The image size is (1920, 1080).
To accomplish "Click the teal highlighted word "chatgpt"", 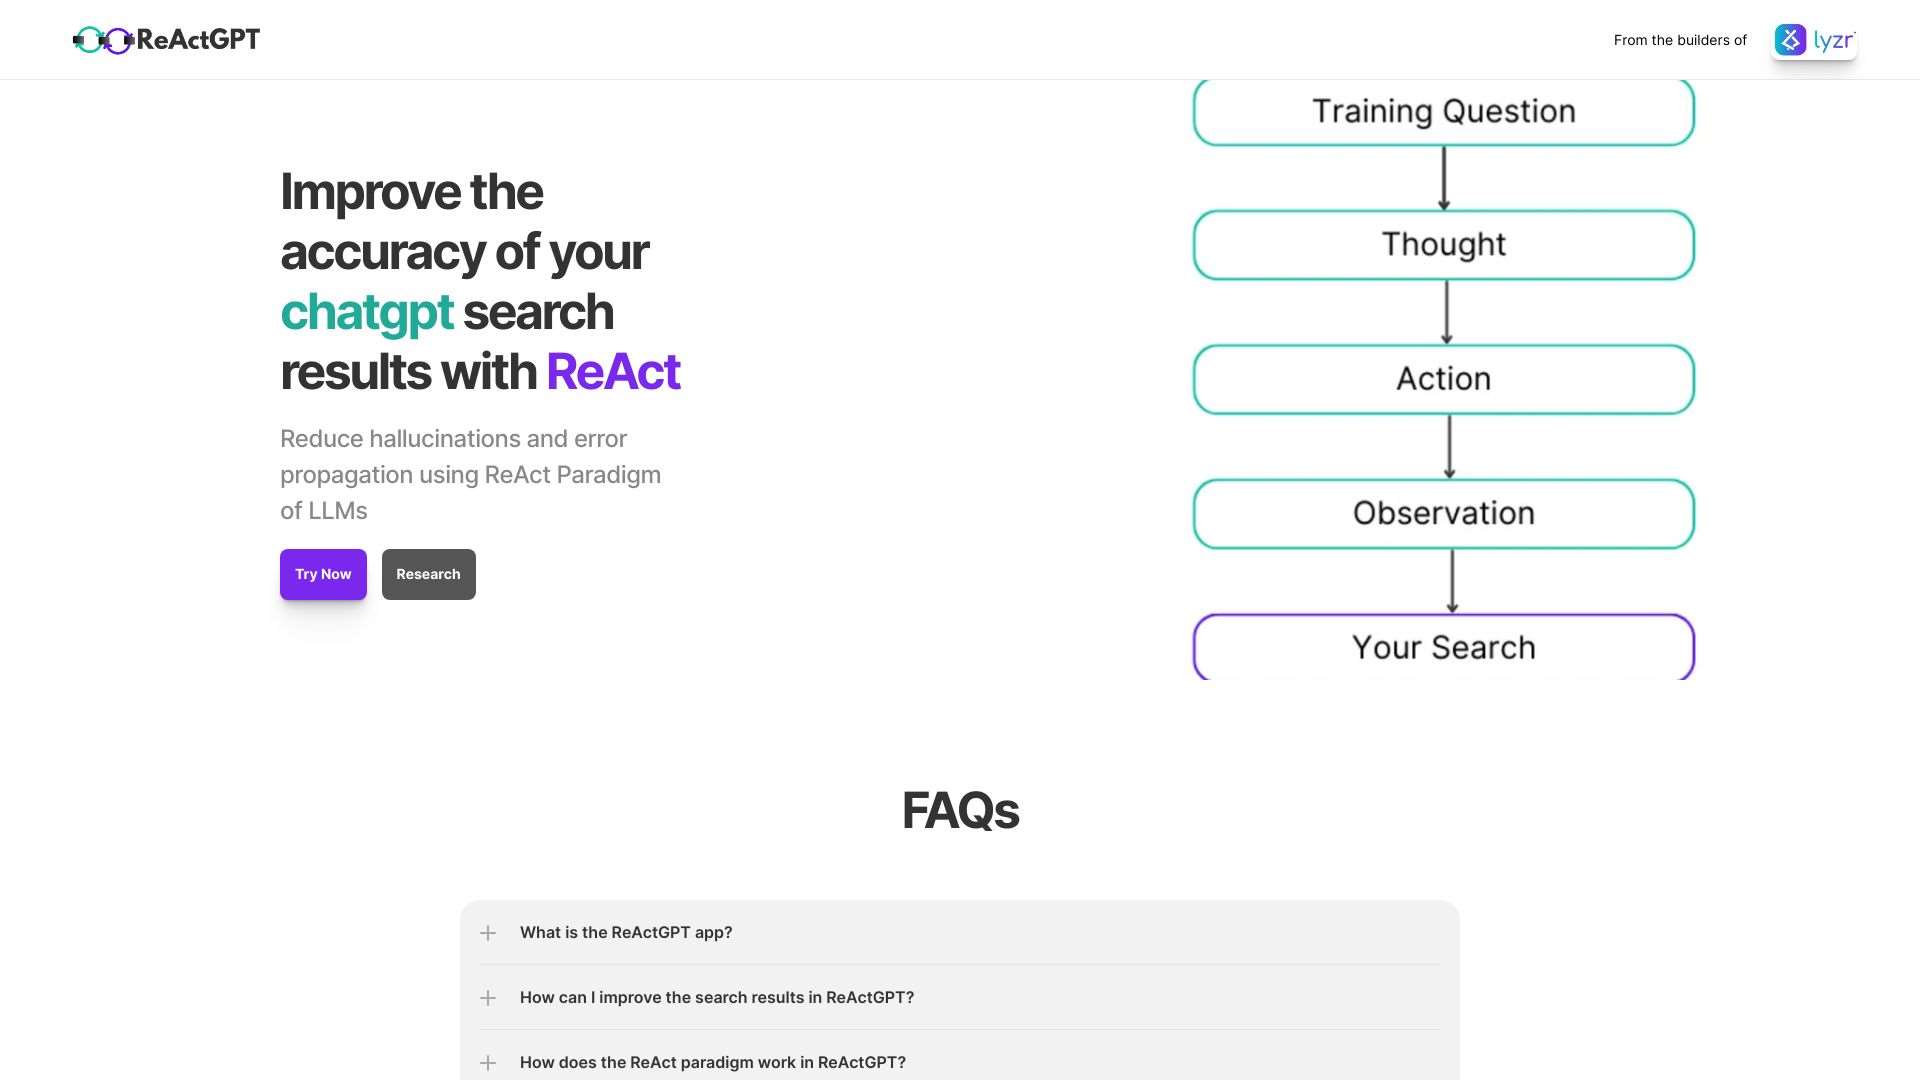I will tap(366, 312).
